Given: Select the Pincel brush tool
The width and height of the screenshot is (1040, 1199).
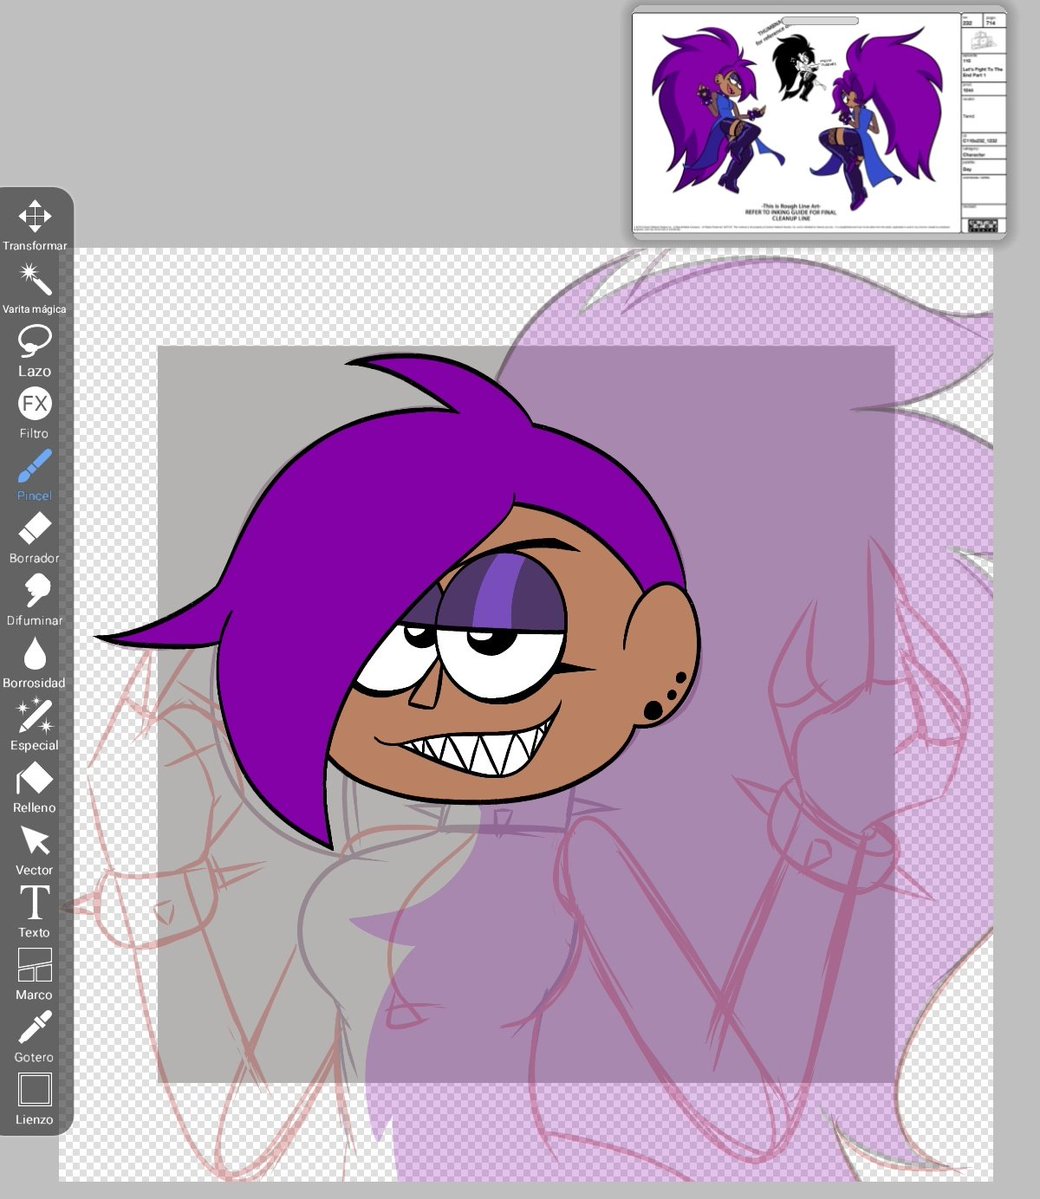Looking at the screenshot, I should click(x=34, y=476).
